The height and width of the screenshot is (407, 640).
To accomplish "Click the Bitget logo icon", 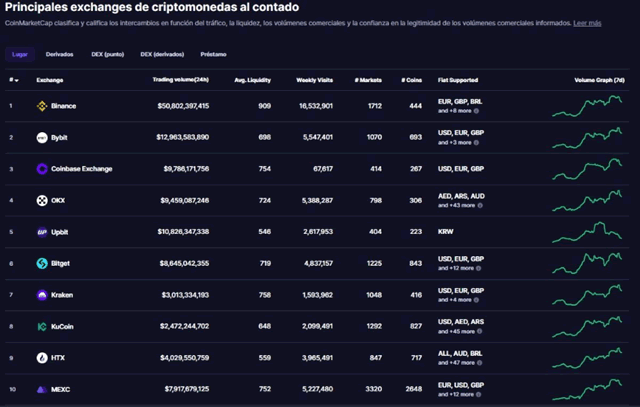I will click(x=43, y=264).
